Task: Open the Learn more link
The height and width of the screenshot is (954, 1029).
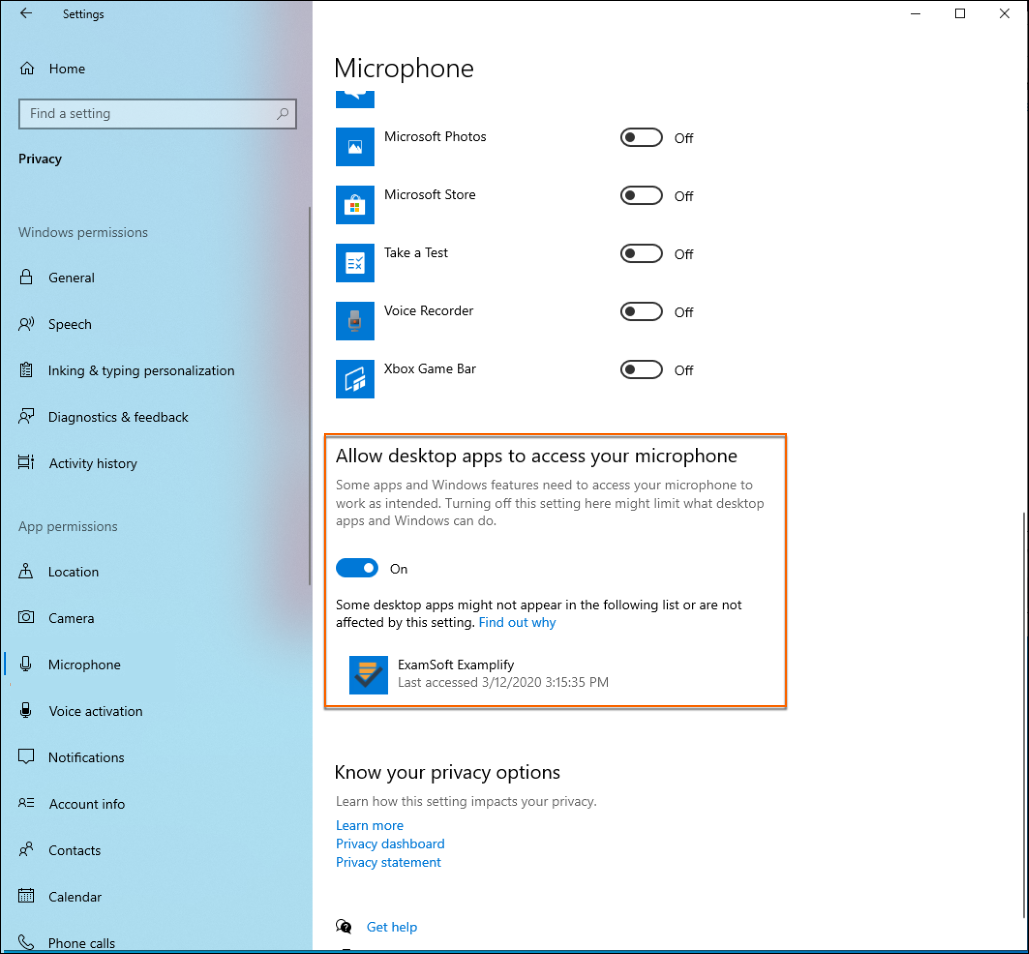Action: 369,825
